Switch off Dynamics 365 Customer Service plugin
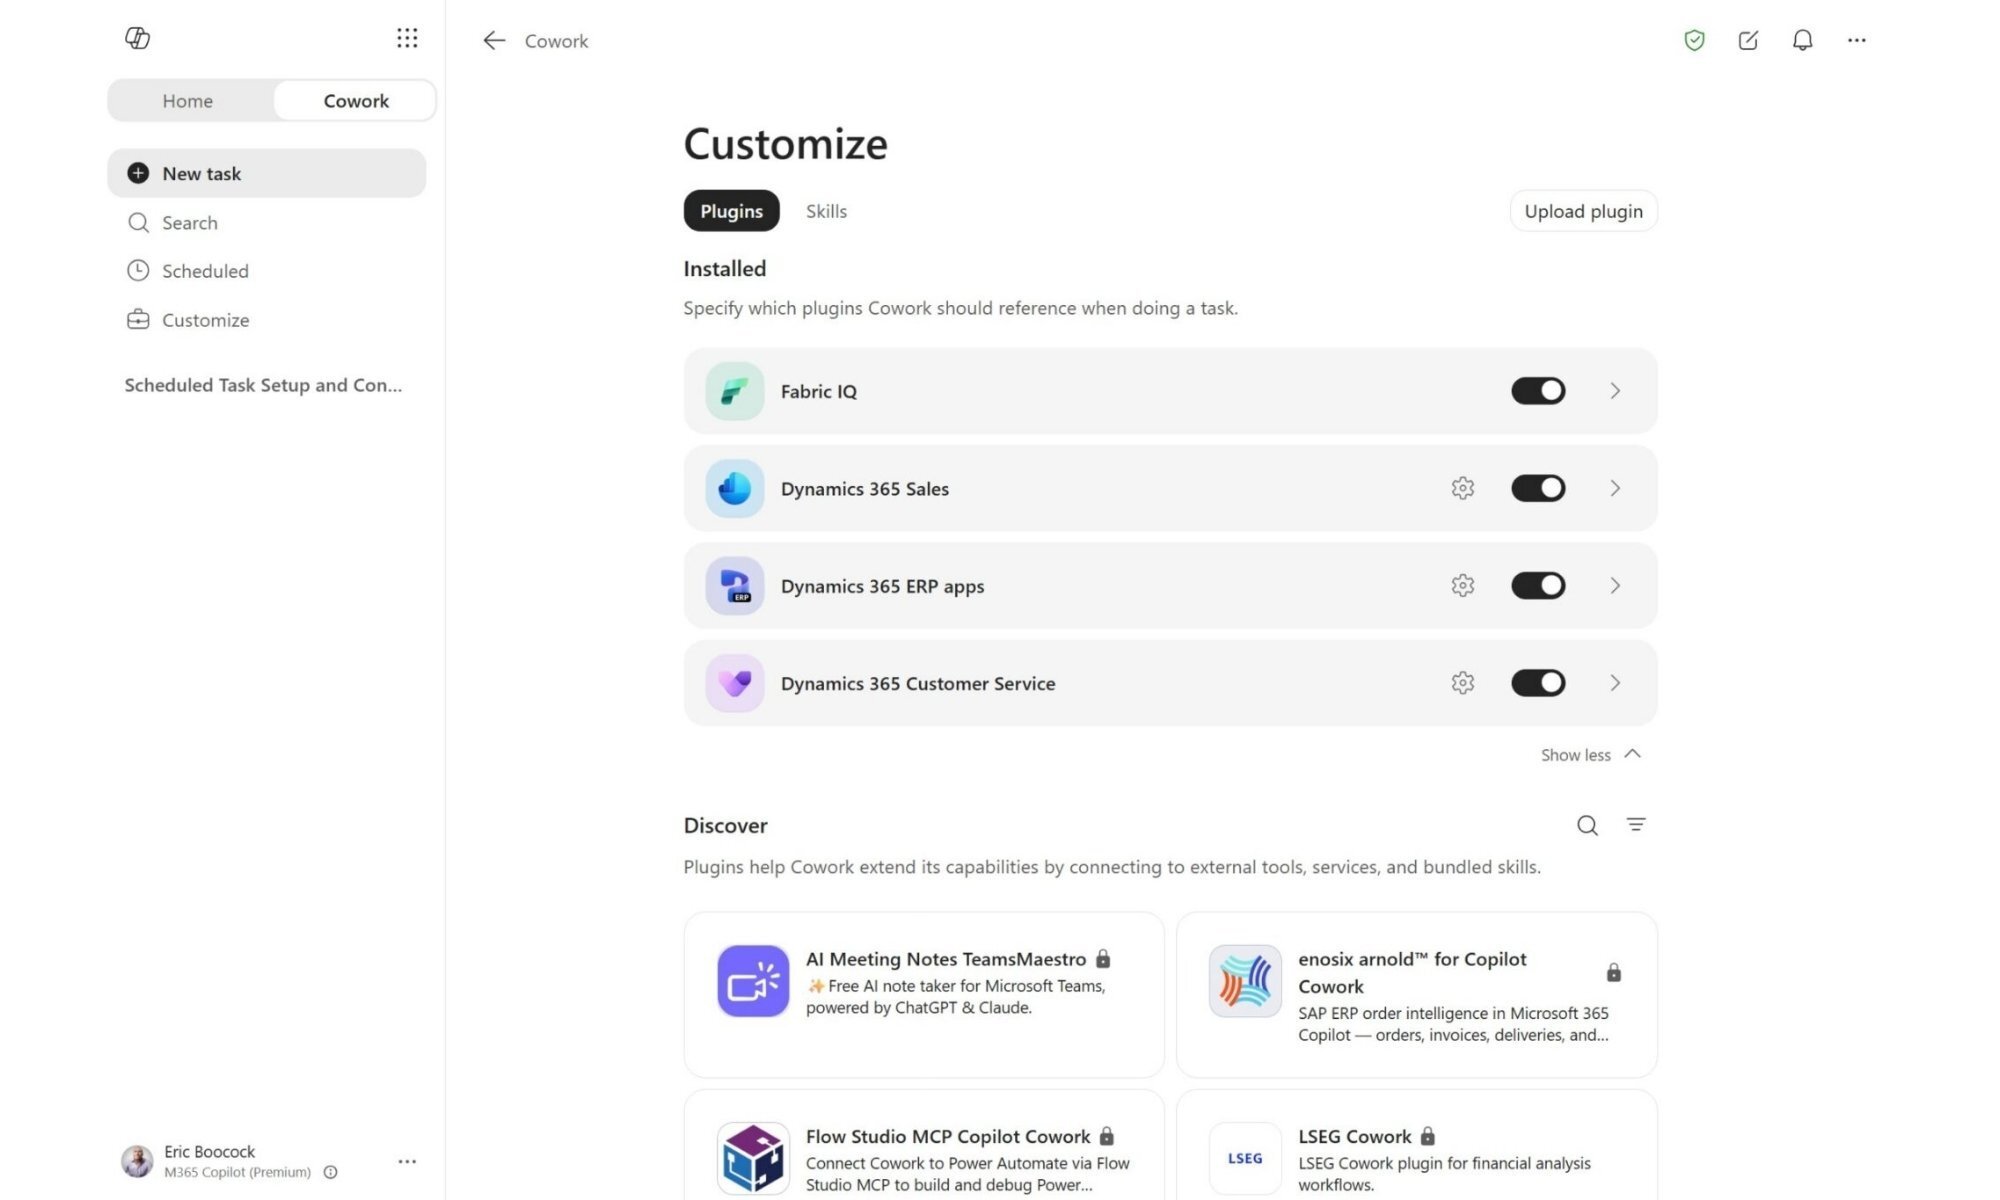 (x=1538, y=683)
